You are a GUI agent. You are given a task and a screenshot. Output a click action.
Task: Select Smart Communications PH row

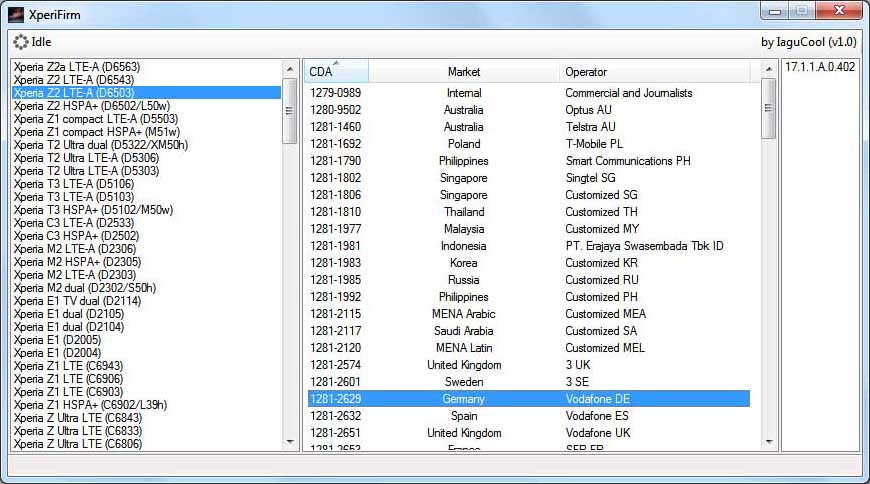529,161
